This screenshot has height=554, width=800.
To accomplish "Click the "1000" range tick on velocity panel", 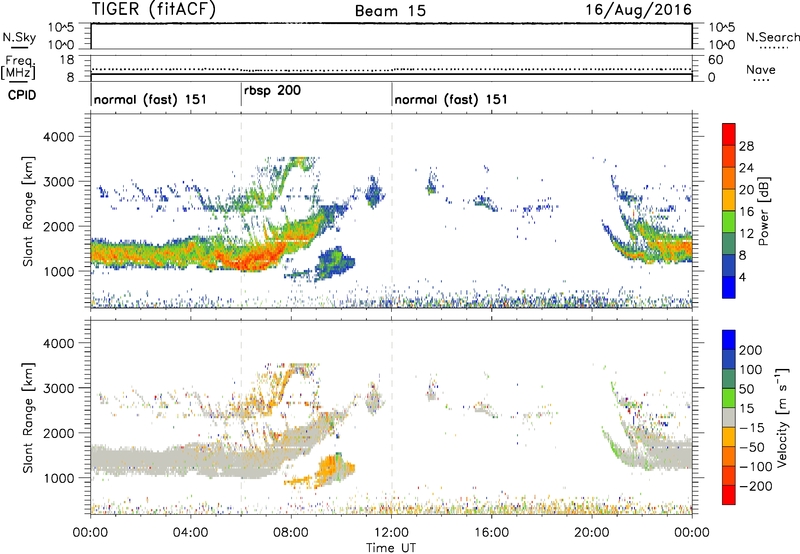I will [59, 478].
